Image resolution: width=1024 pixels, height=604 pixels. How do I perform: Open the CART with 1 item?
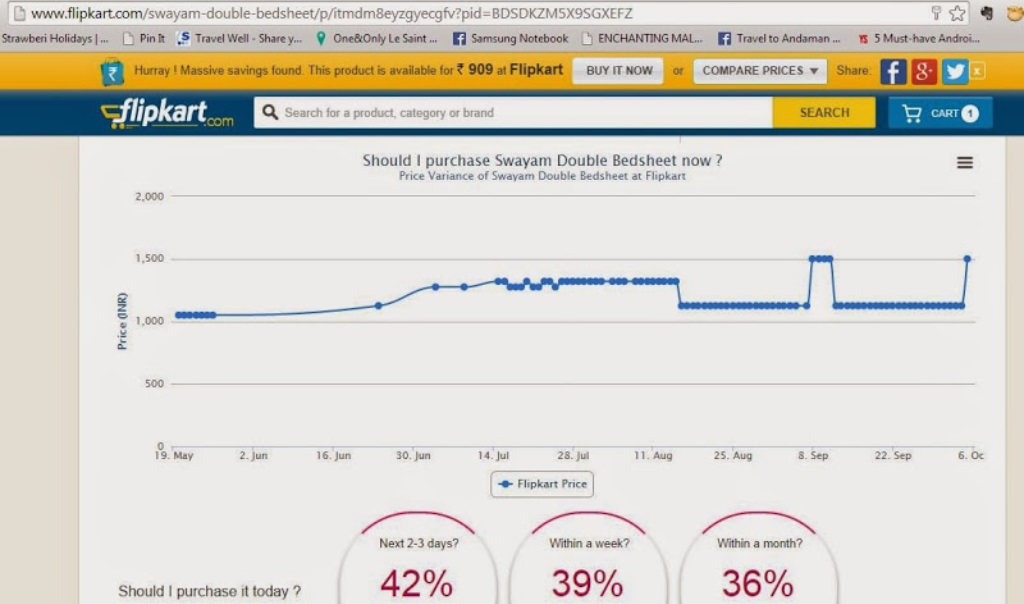(940, 113)
